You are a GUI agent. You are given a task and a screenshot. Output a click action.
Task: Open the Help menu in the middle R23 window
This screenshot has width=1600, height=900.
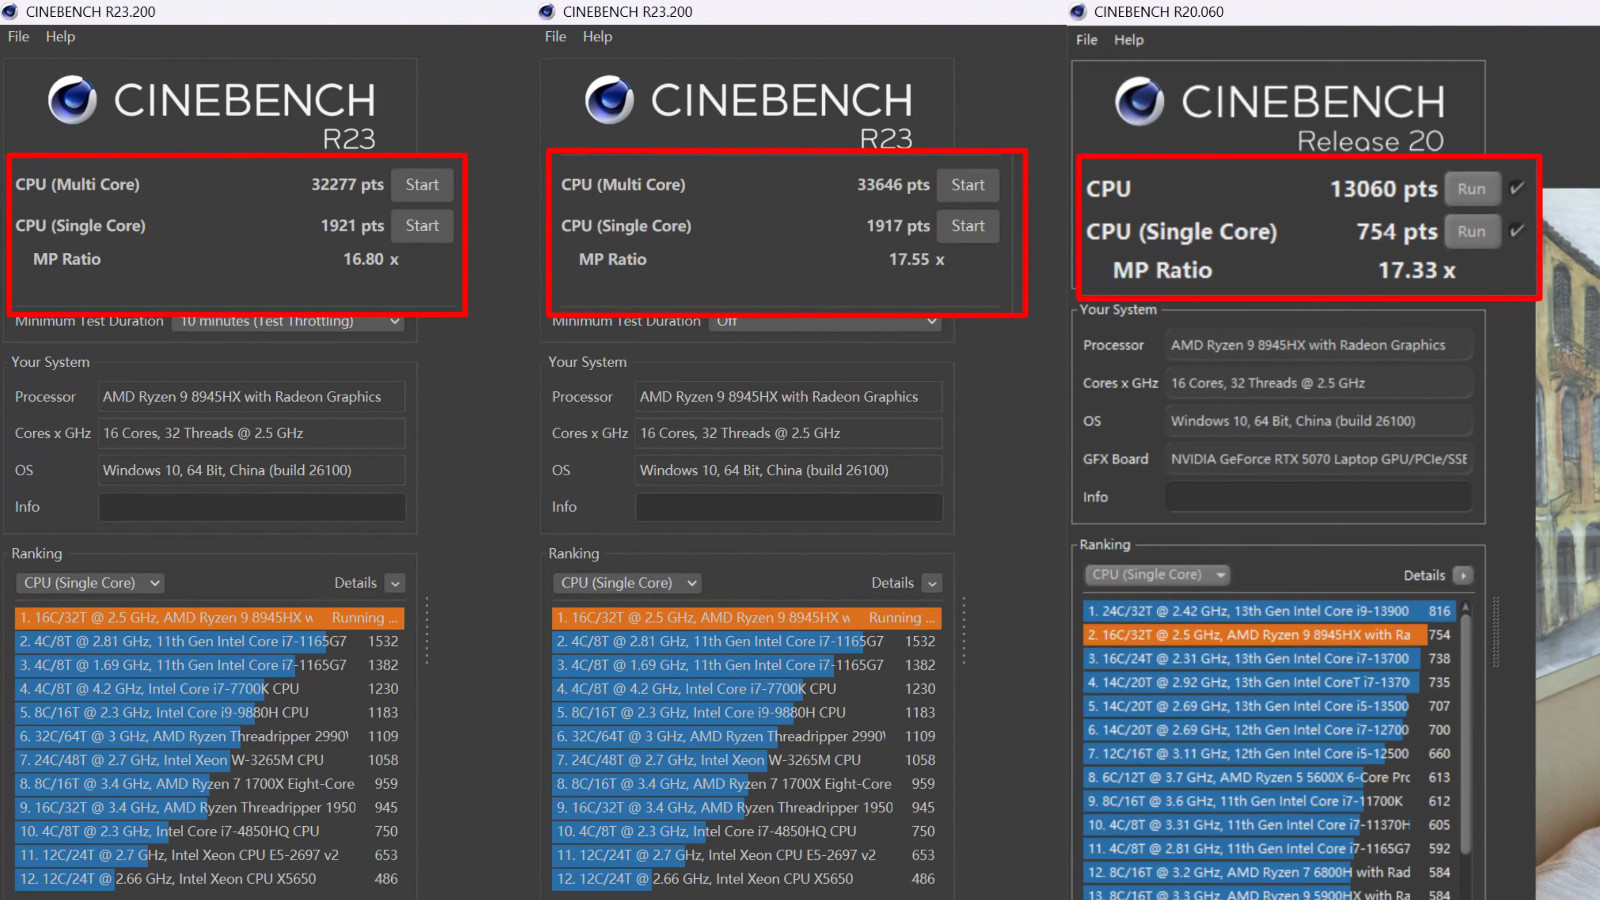click(597, 36)
